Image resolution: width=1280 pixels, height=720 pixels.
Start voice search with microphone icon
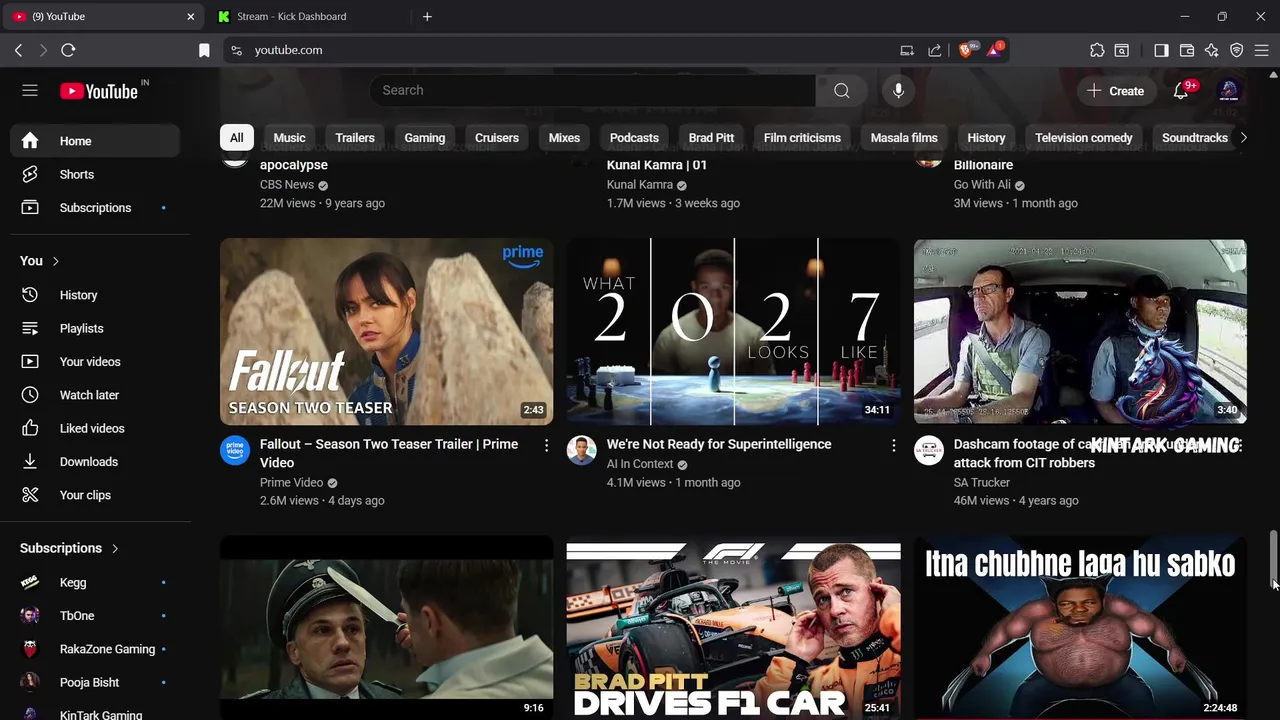(x=898, y=90)
